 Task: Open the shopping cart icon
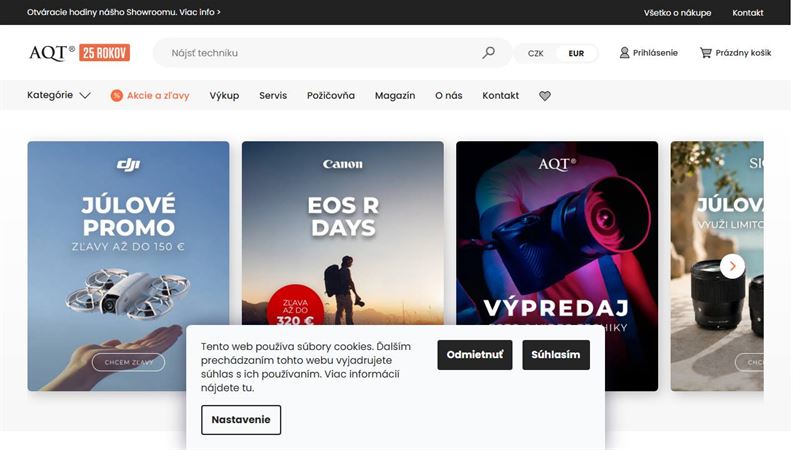pos(705,53)
